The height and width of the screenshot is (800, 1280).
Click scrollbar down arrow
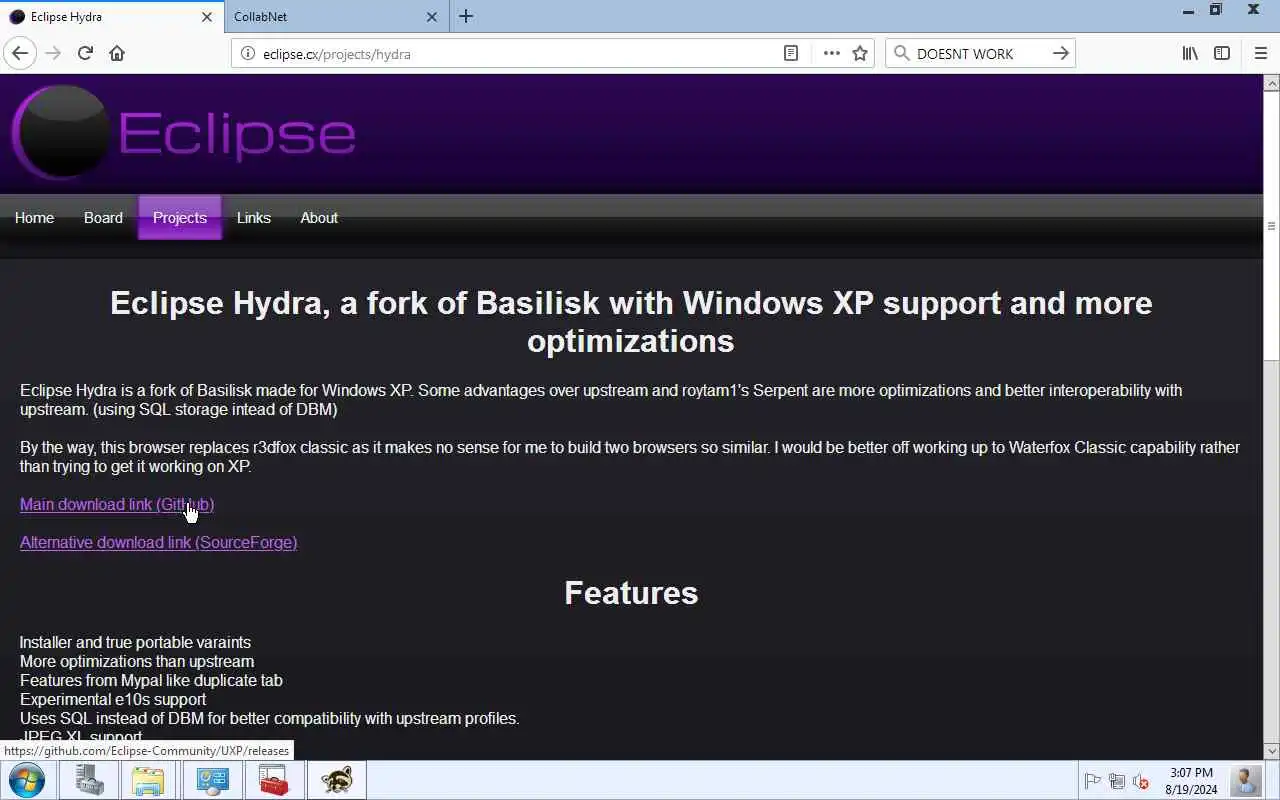tap(1272, 751)
